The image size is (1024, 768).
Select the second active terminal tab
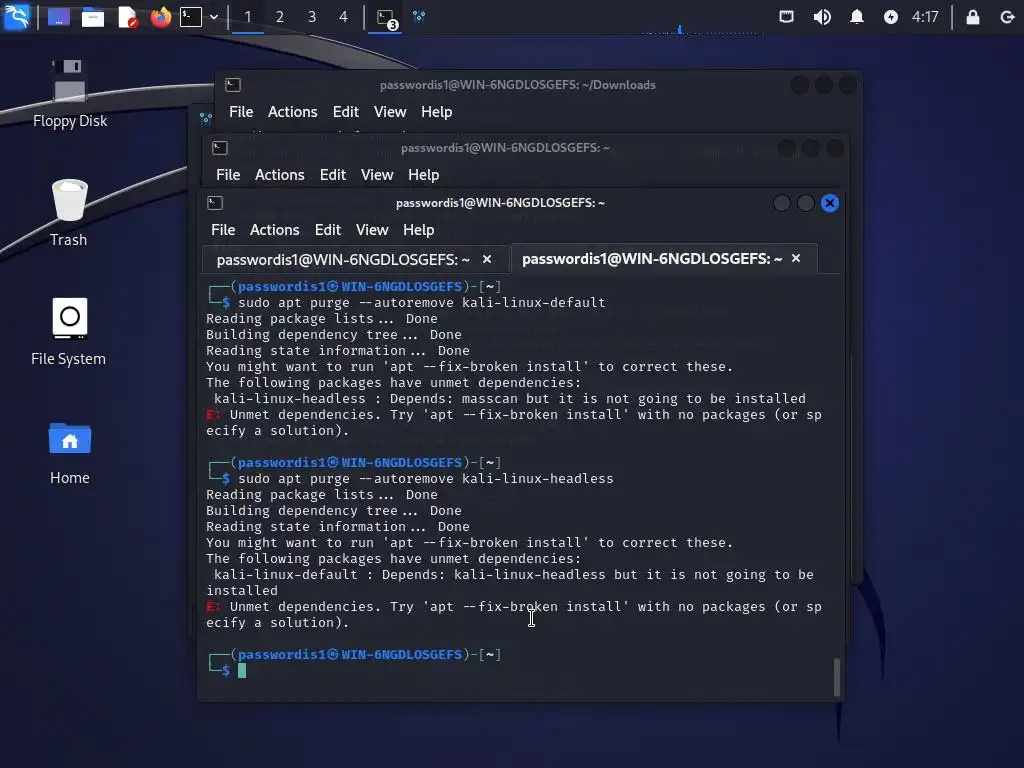pyautogui.click(x=652, y=259)
